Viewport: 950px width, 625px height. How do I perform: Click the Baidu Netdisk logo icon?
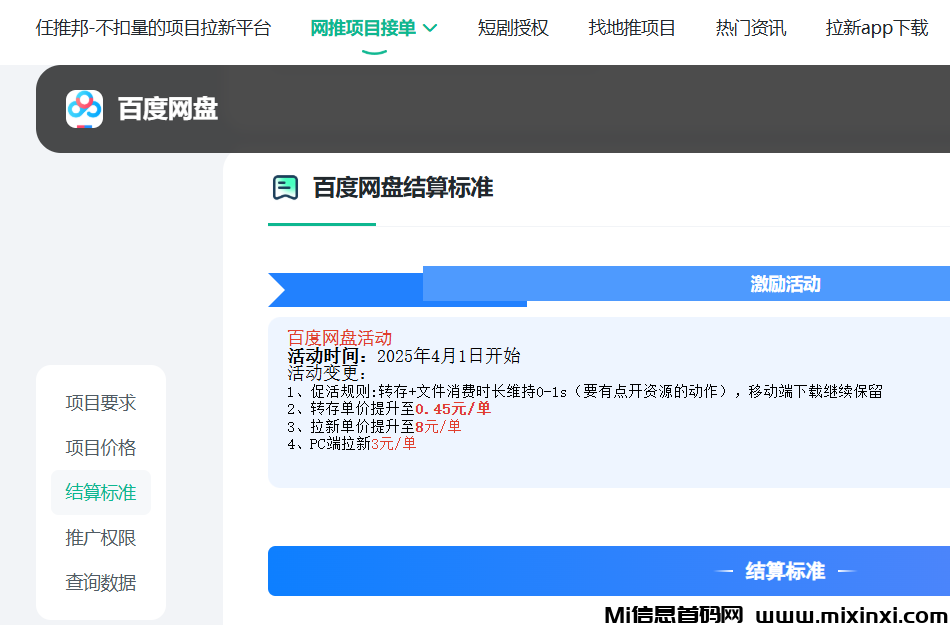[x=85, y=109]
